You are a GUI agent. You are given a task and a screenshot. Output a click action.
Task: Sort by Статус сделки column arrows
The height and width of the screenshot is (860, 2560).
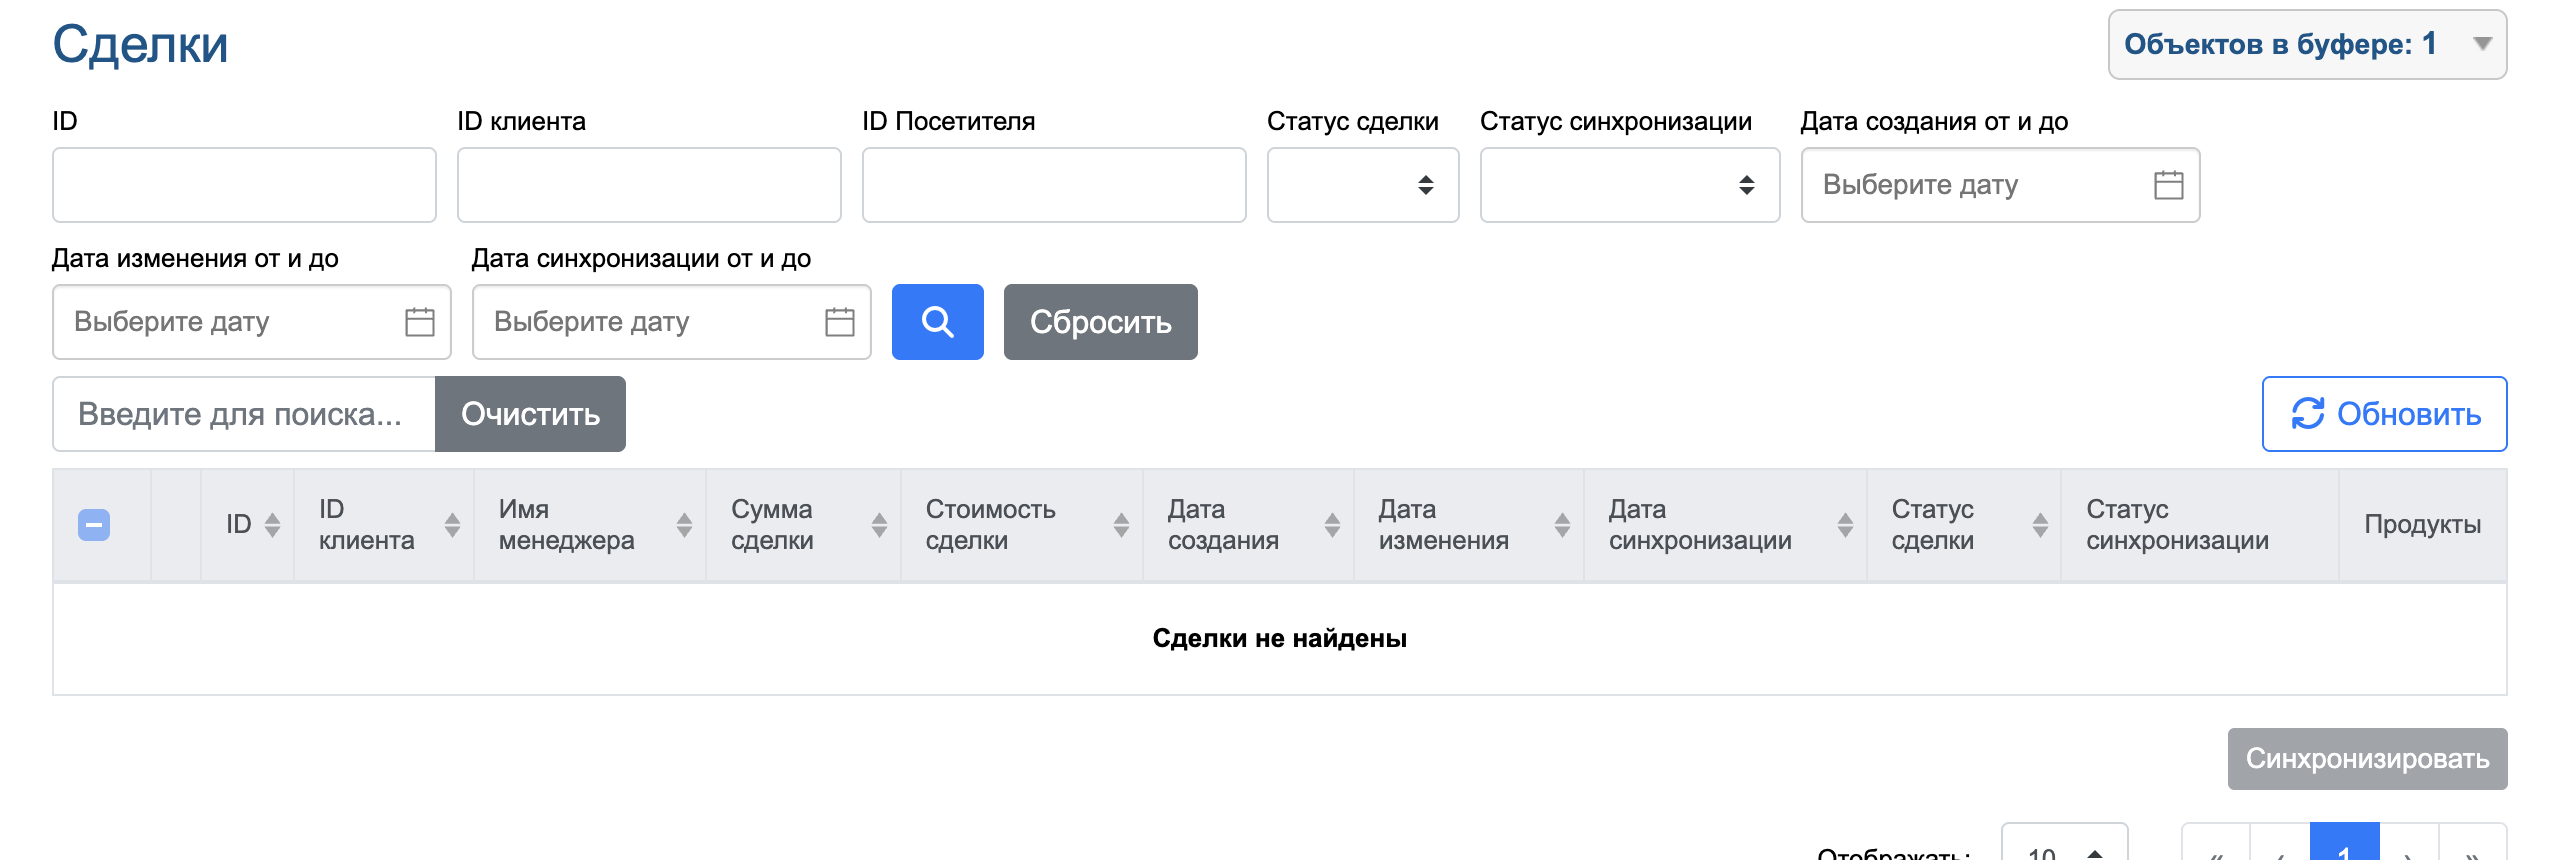pyautogui.click(x=2040, y=525)
